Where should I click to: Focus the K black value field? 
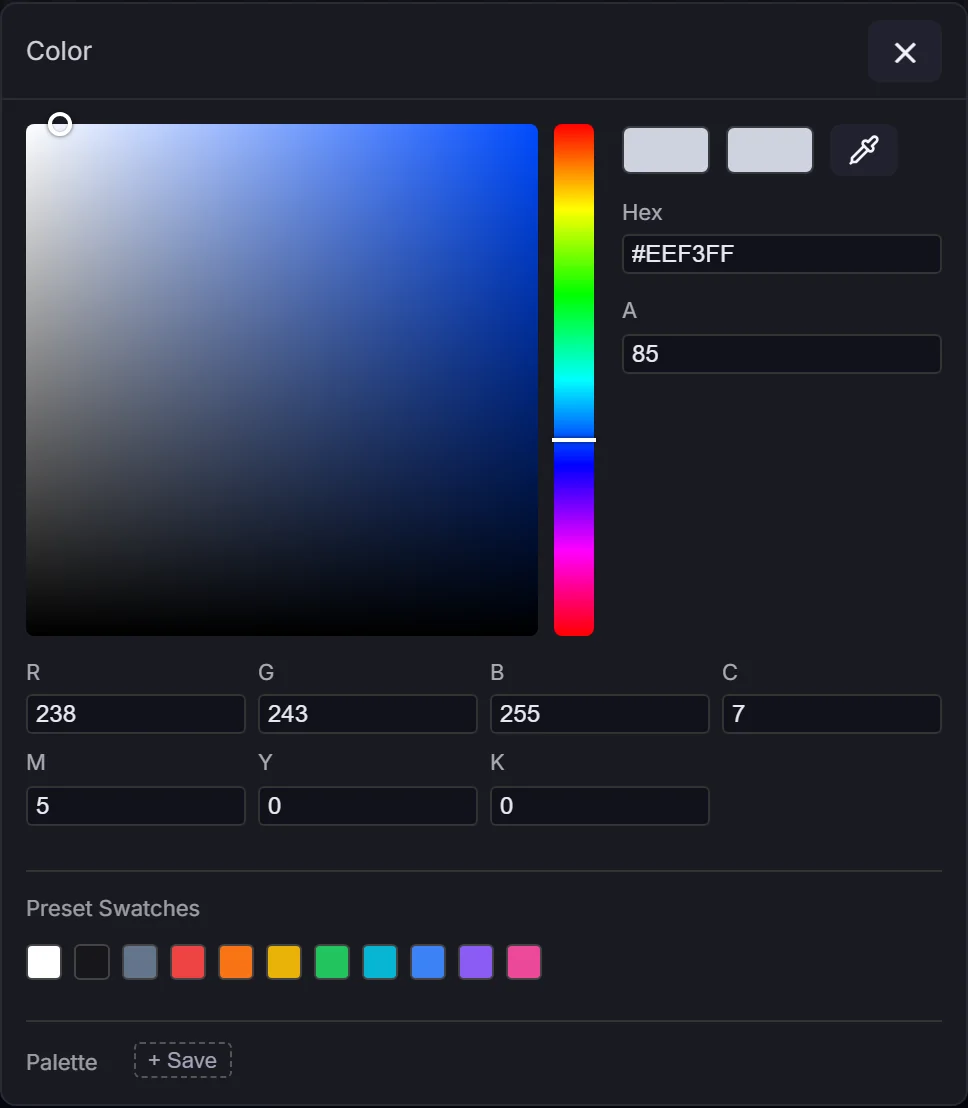[x=600, y=806]
